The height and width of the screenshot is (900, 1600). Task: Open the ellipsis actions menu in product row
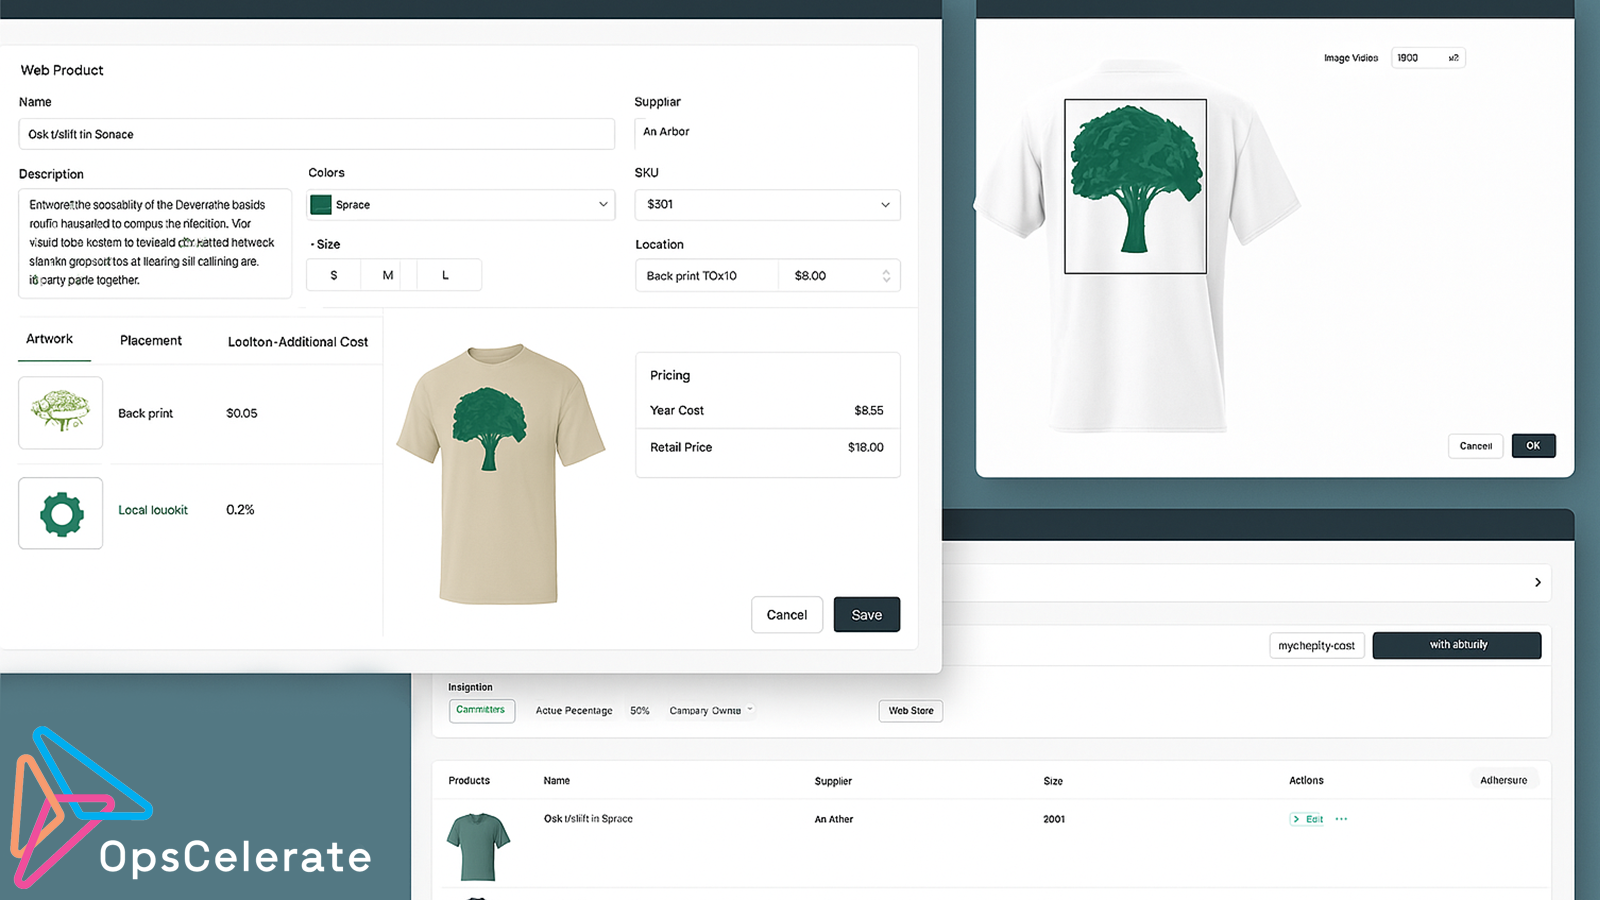point(1341,819)
